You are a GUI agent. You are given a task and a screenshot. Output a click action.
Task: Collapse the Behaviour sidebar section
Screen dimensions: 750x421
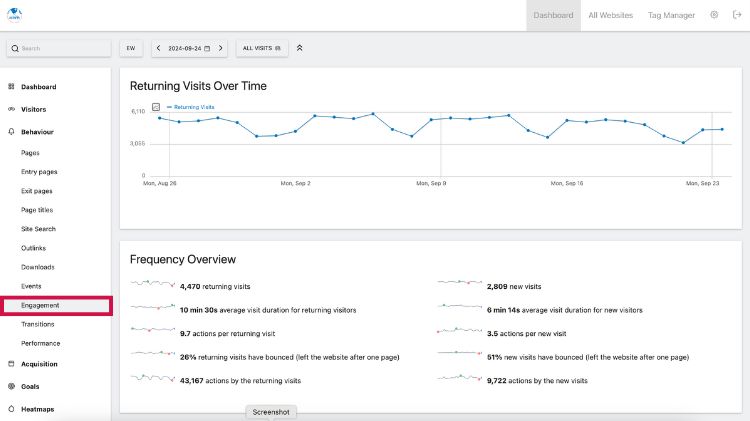37,132
